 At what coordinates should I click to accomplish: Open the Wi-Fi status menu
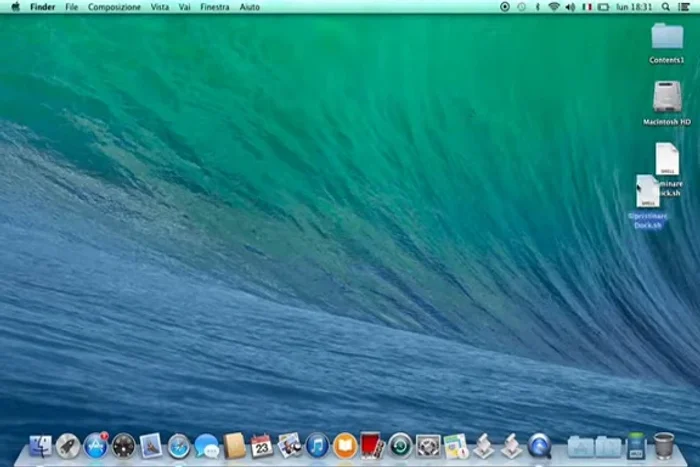[553, 7]
